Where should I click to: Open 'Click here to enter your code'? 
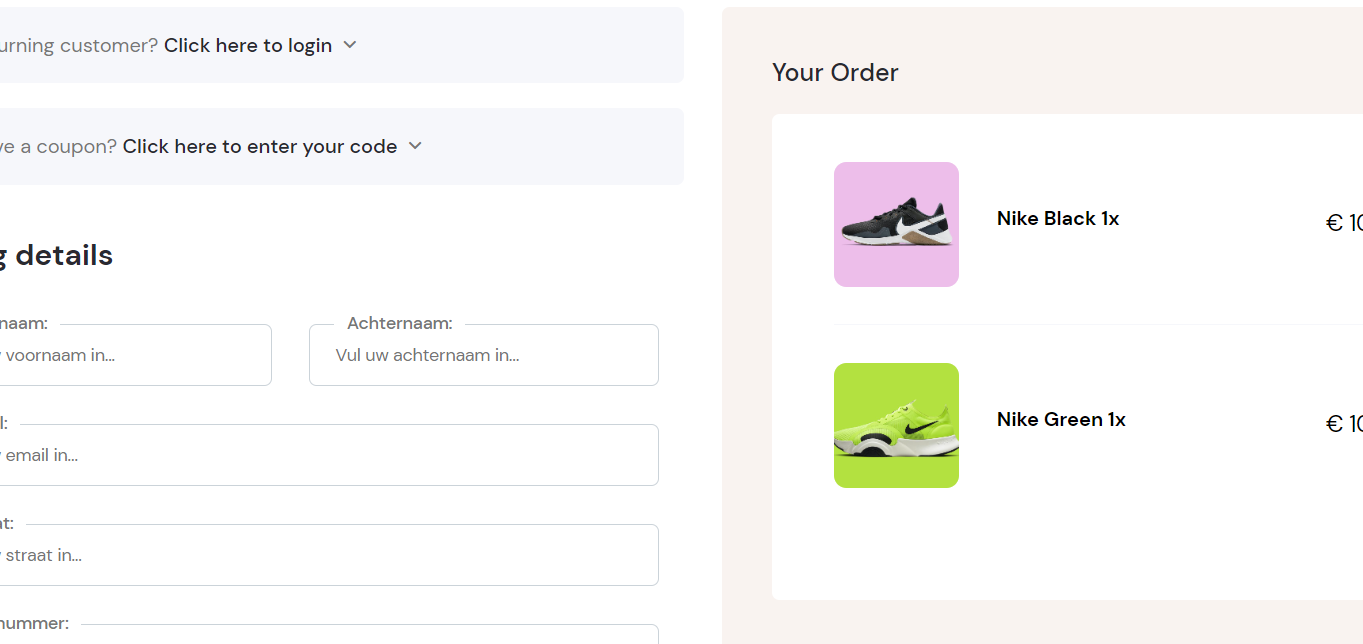coord(259,146)
